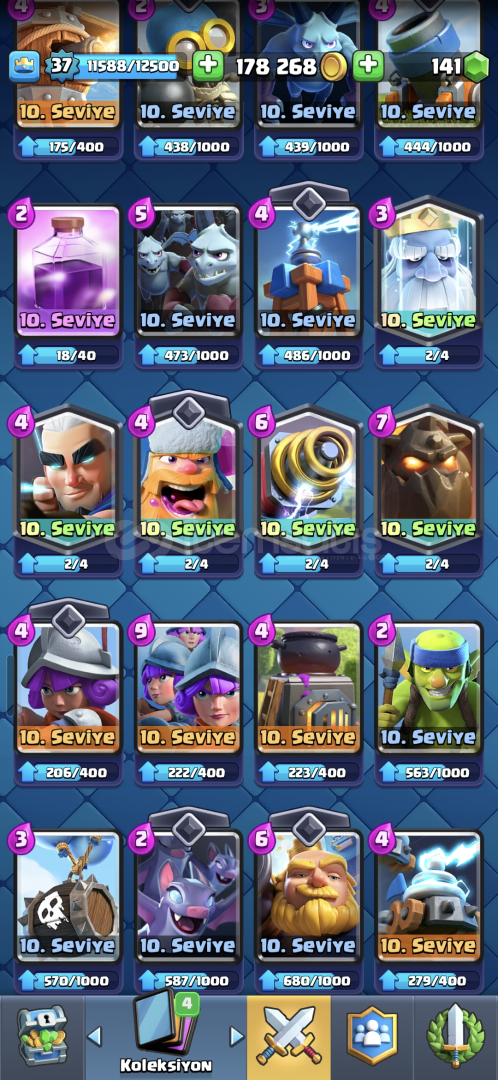Open the Koleksiyon cards tab
This screenshot has width=498, height=1080.
(165, 1033)
